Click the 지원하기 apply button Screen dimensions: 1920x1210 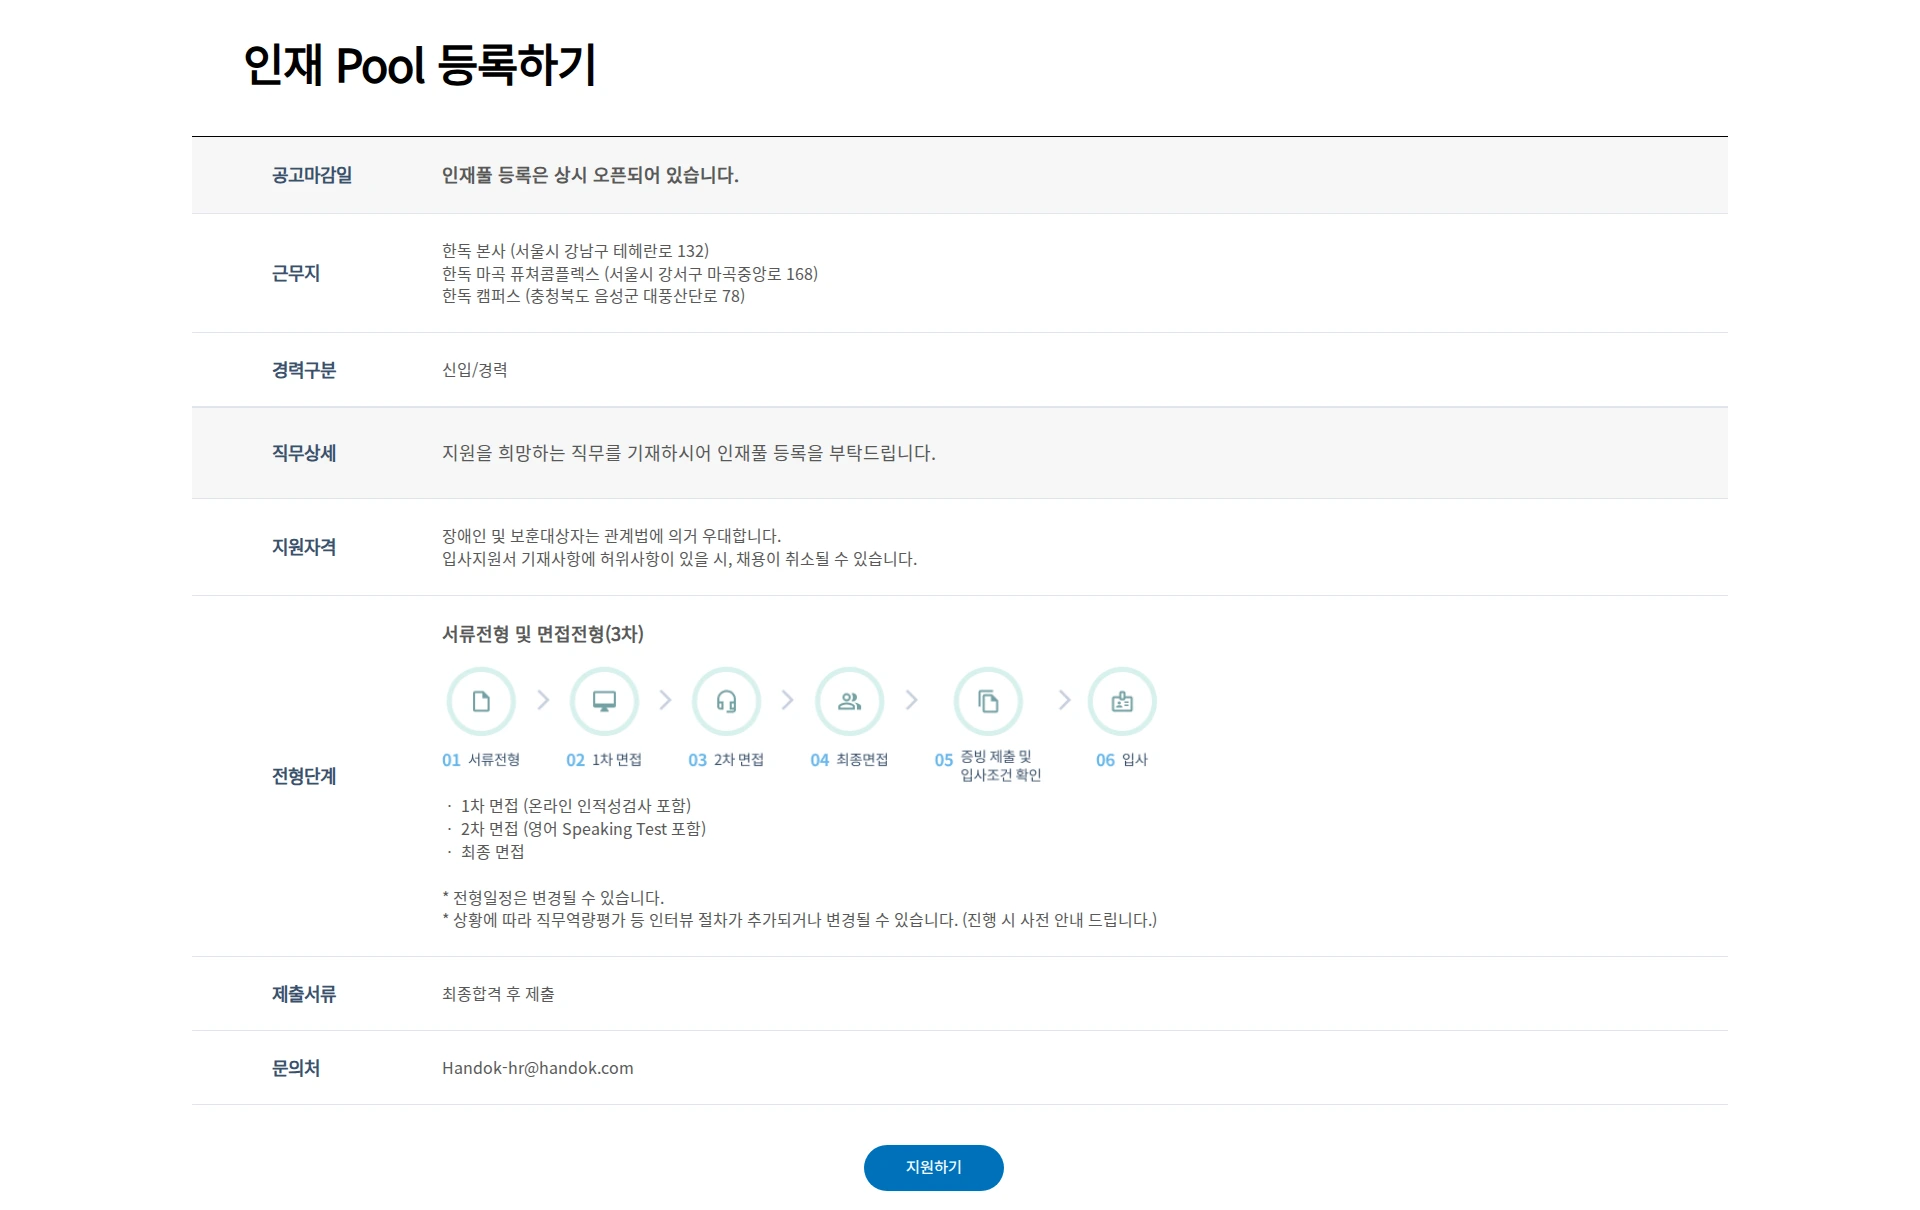click(x=933, y=1167)
